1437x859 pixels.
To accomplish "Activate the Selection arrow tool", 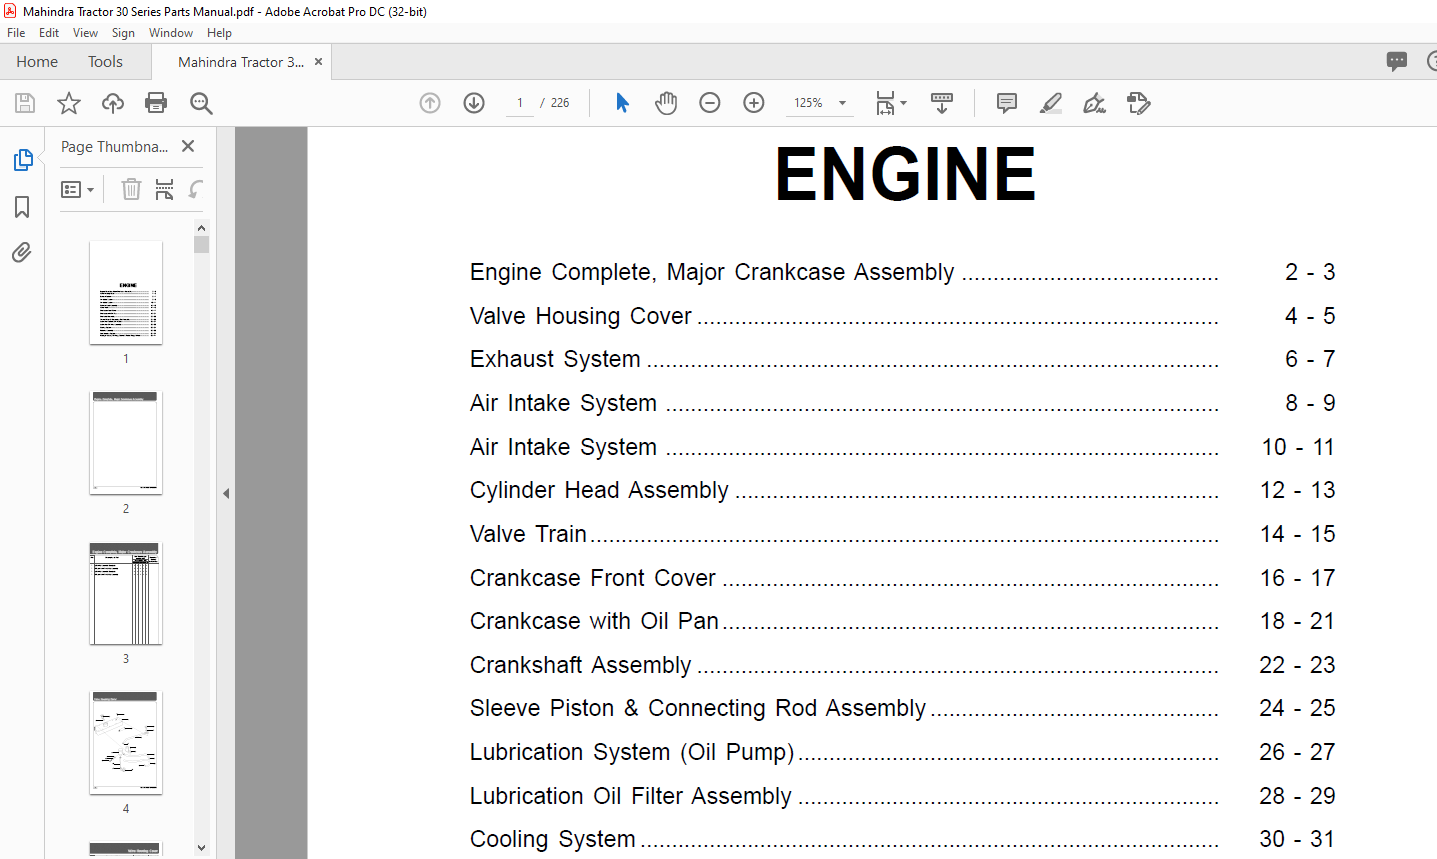I will [622, 103].
